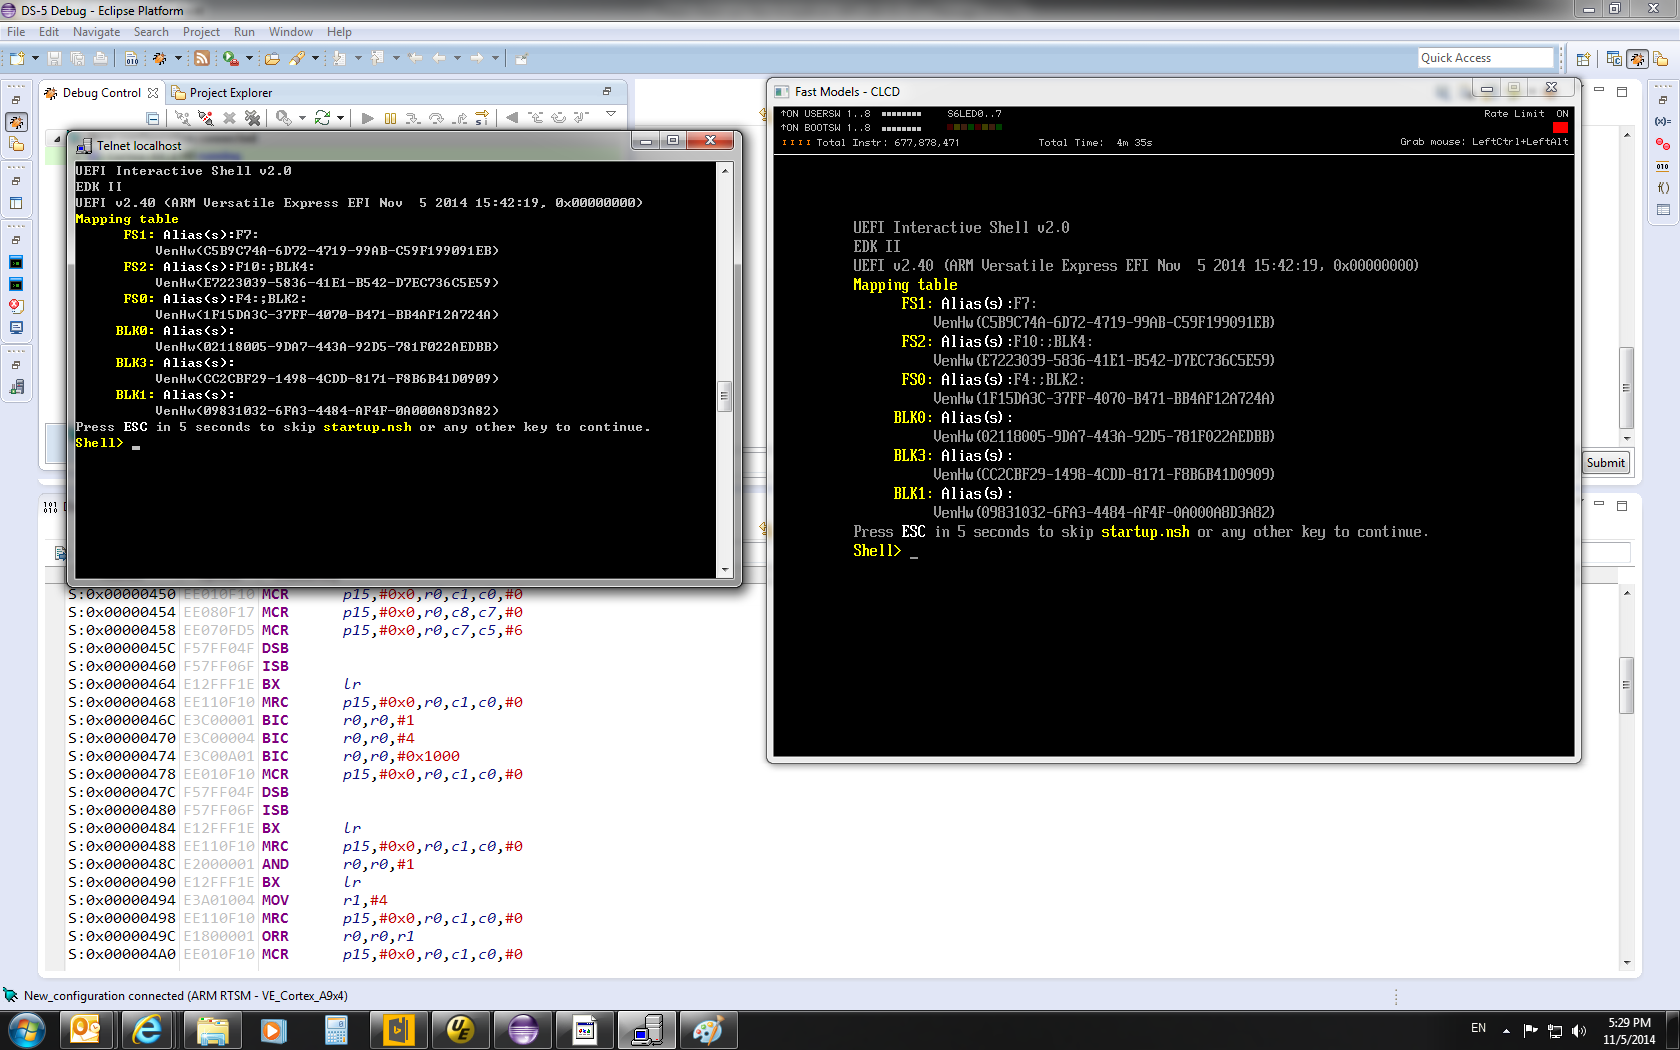Viewport: 1680px width, 1050px height.
Task: Open the first terminal console fast view icon
Action: (16, 262)
